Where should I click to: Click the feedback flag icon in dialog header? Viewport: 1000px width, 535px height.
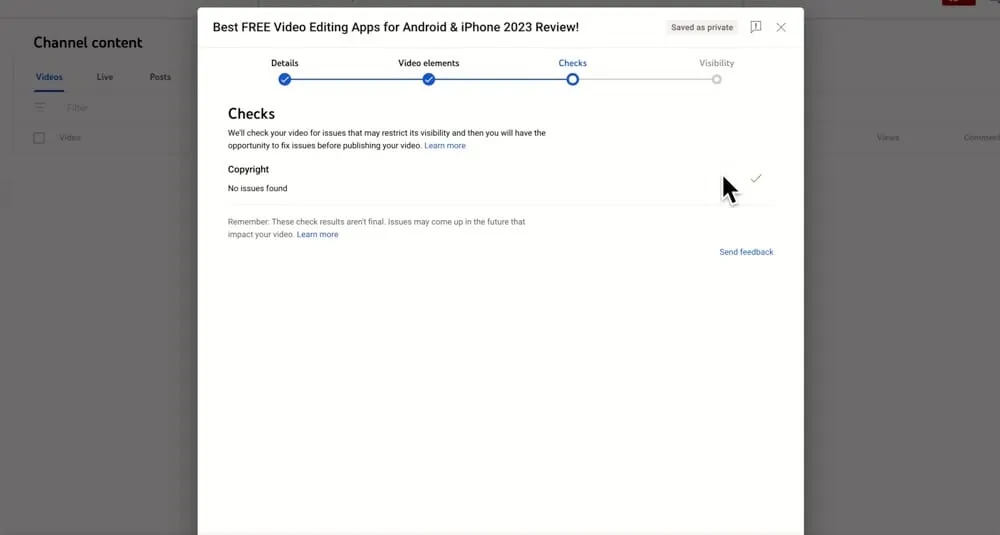point(756,27)
